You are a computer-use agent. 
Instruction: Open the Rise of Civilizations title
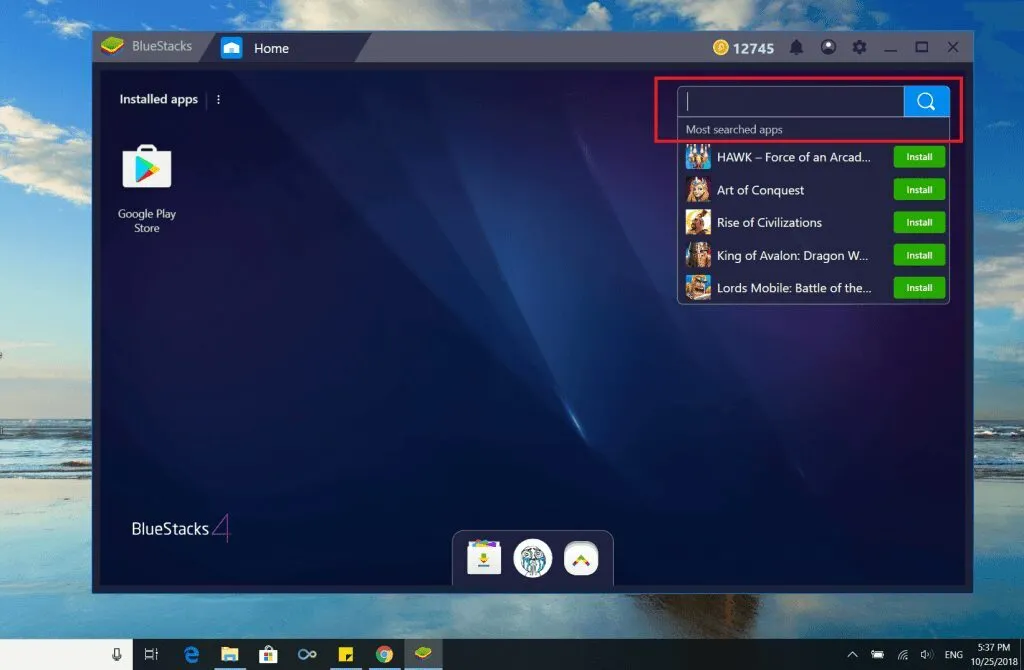click(x=769, y=223)
